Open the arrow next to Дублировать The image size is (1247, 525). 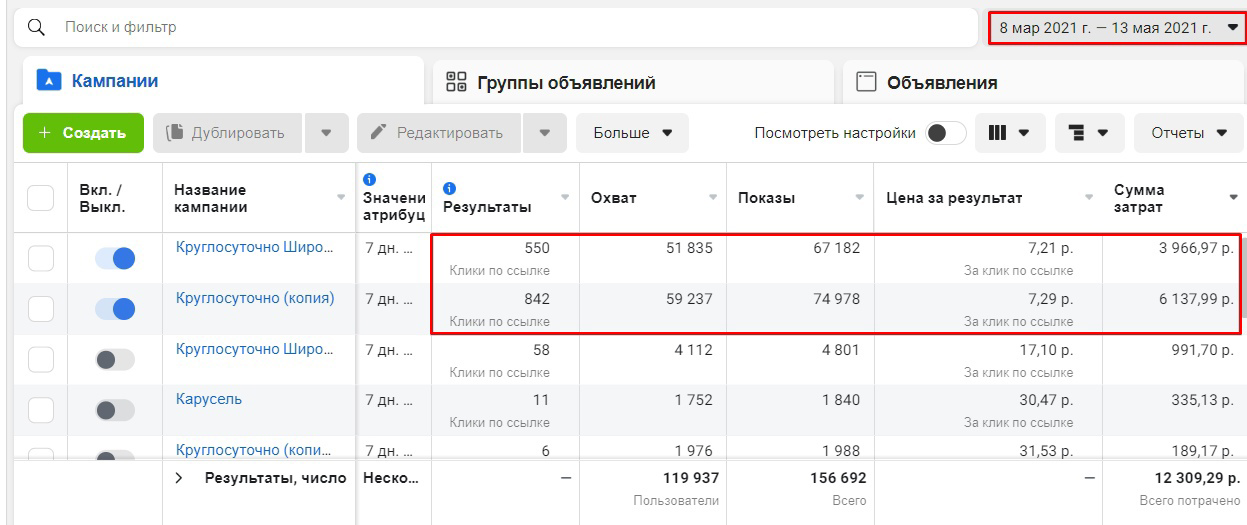pos(326,133)
